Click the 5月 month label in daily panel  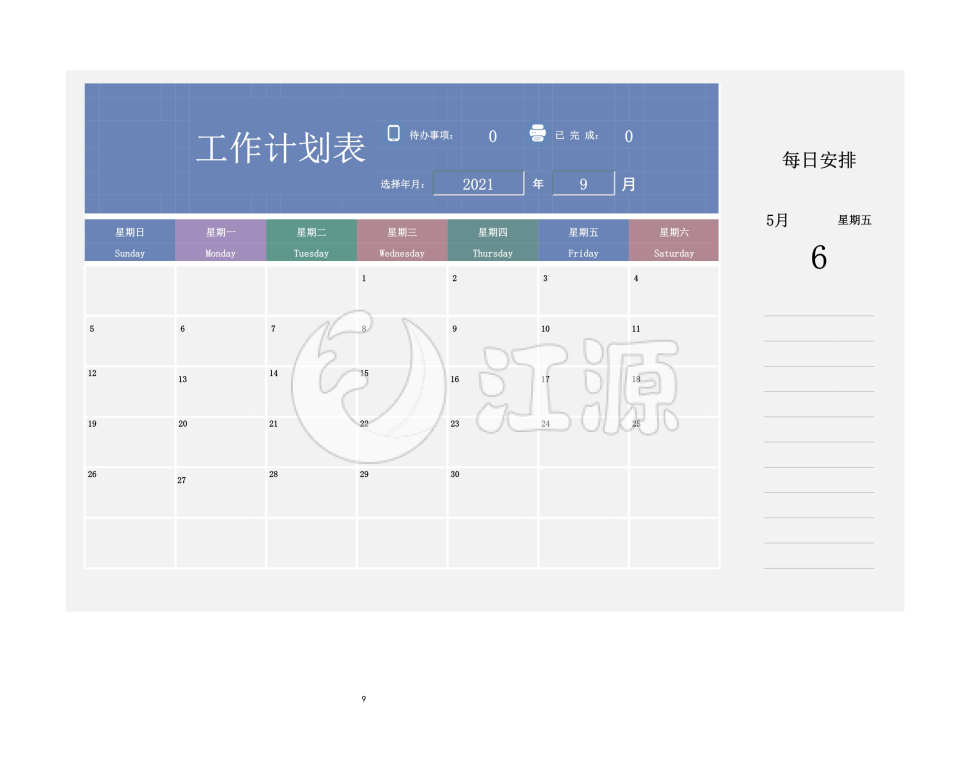tap(777, 220)
